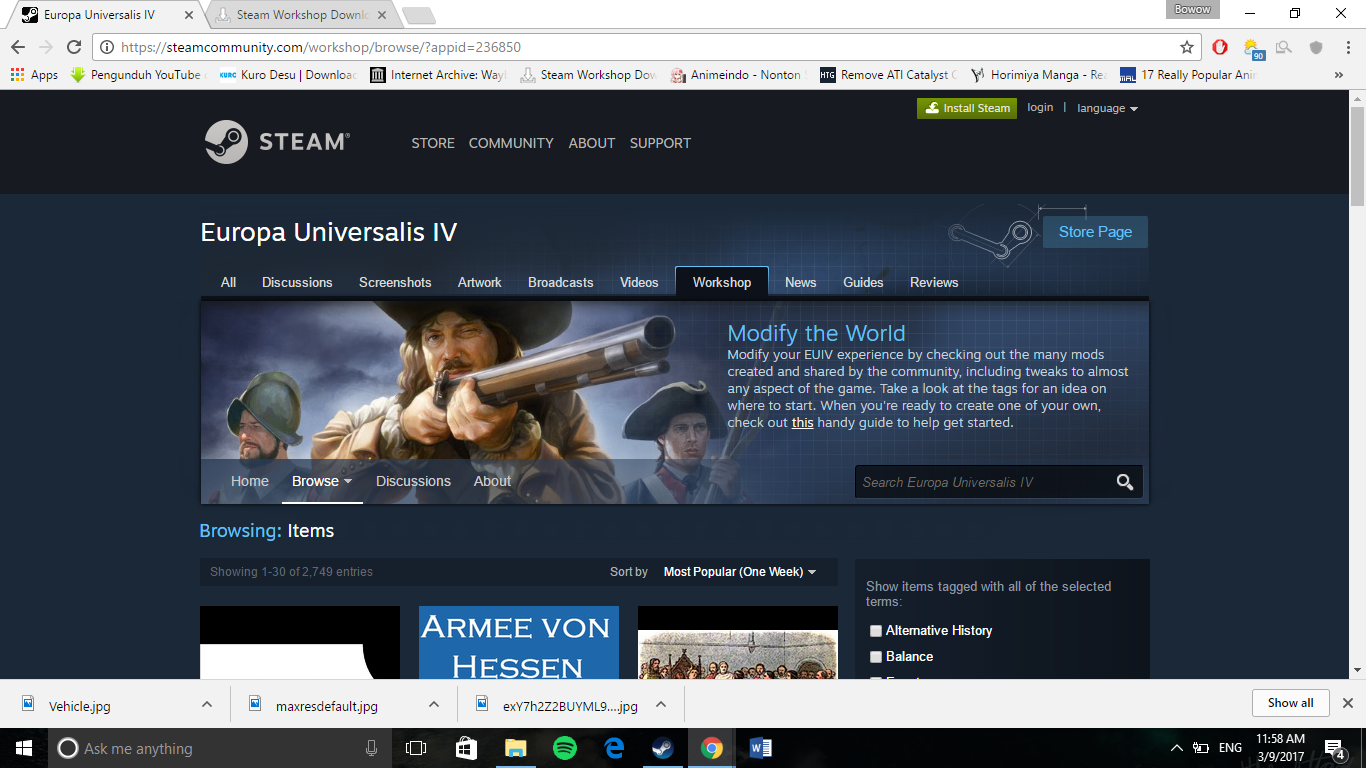Open Task View in the taskbar
This screenshot has height=768, width=1366.
[416, 748]
